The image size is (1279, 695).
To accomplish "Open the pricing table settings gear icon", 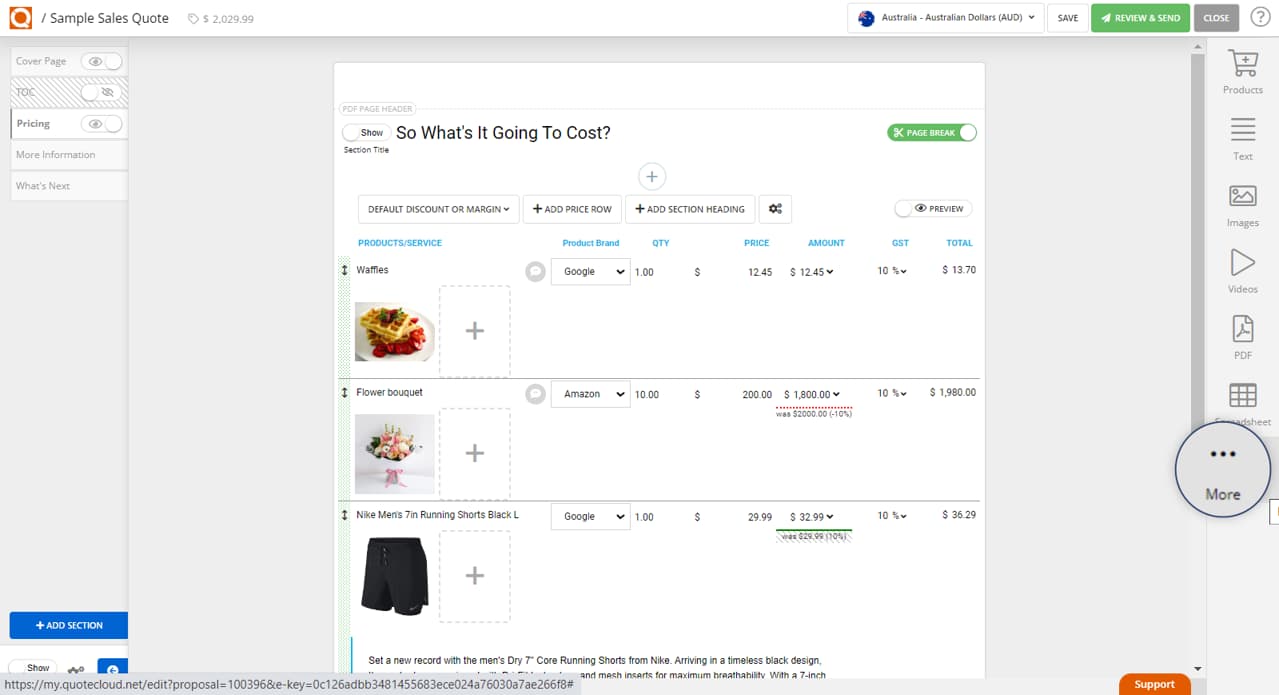I will [x=774, y=209].
